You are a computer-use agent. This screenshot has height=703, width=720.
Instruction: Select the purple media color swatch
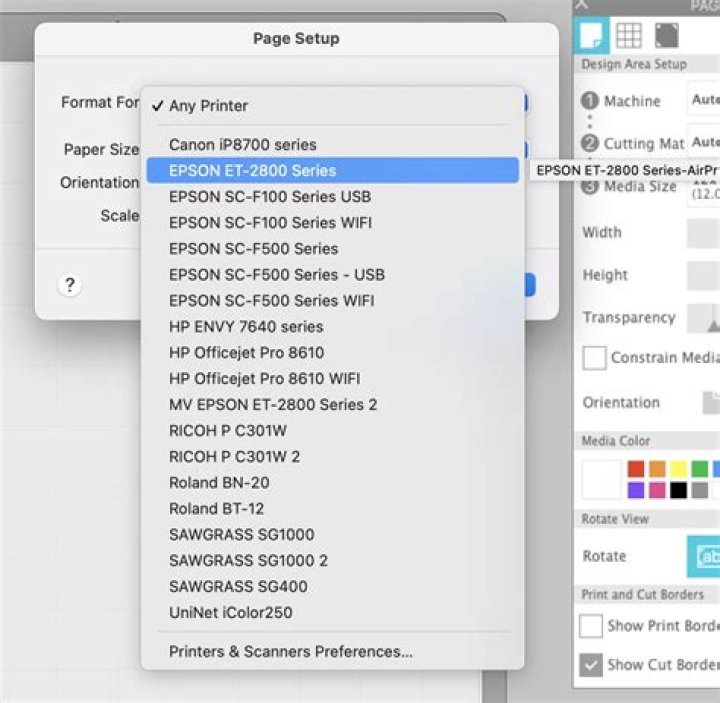pyautogui.click(x=636, y=490)
